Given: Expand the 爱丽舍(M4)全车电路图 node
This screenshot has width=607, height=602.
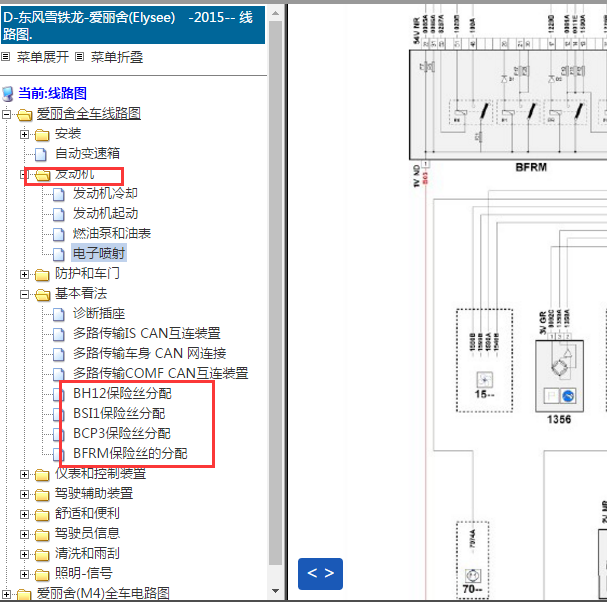Looking at the screenshot, I should [6, 594].
